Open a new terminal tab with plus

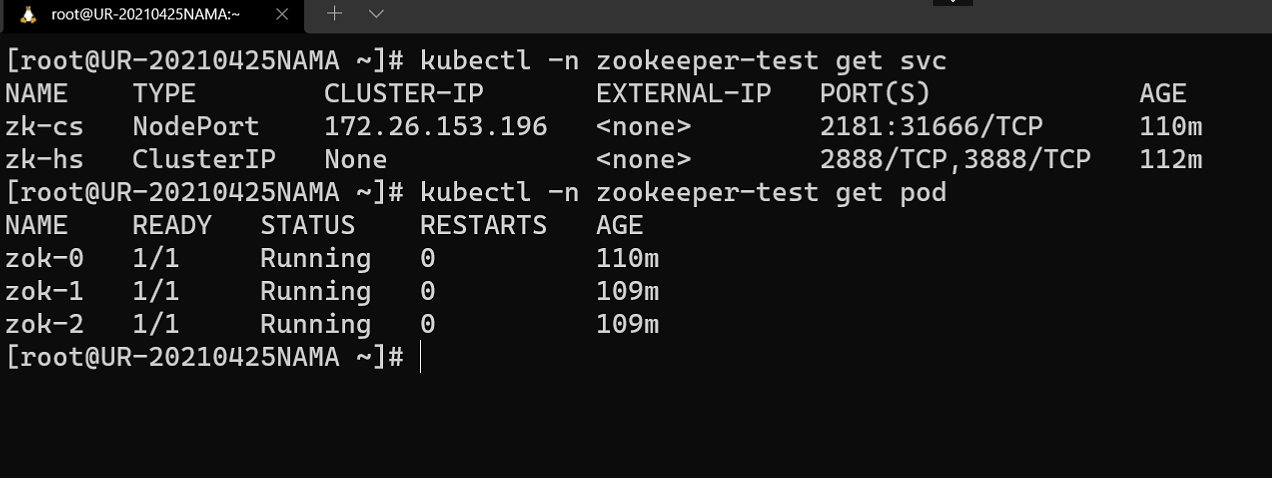[x=335, y=14]
